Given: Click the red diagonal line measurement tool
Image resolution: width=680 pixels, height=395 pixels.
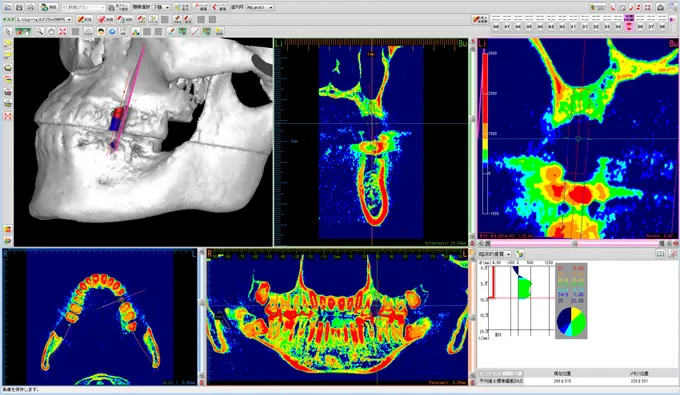Looking at the screenshot, I should pos(195,31).
